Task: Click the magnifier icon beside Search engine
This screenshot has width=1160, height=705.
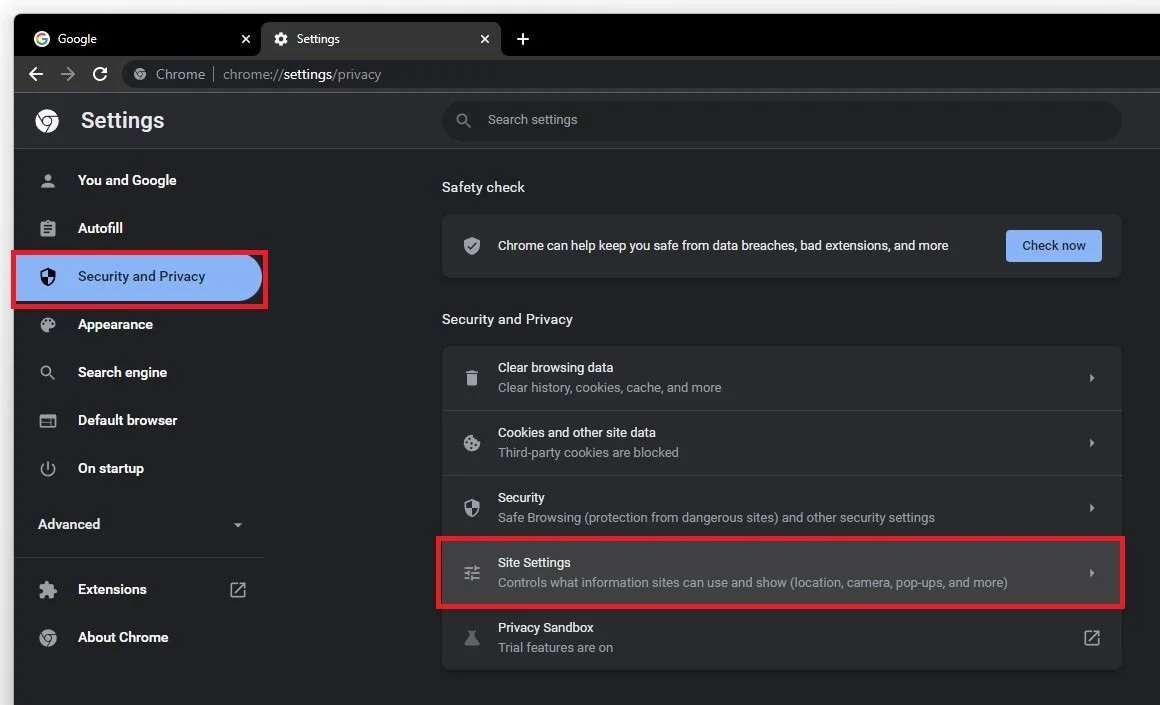Action: (x=47, y=373)
